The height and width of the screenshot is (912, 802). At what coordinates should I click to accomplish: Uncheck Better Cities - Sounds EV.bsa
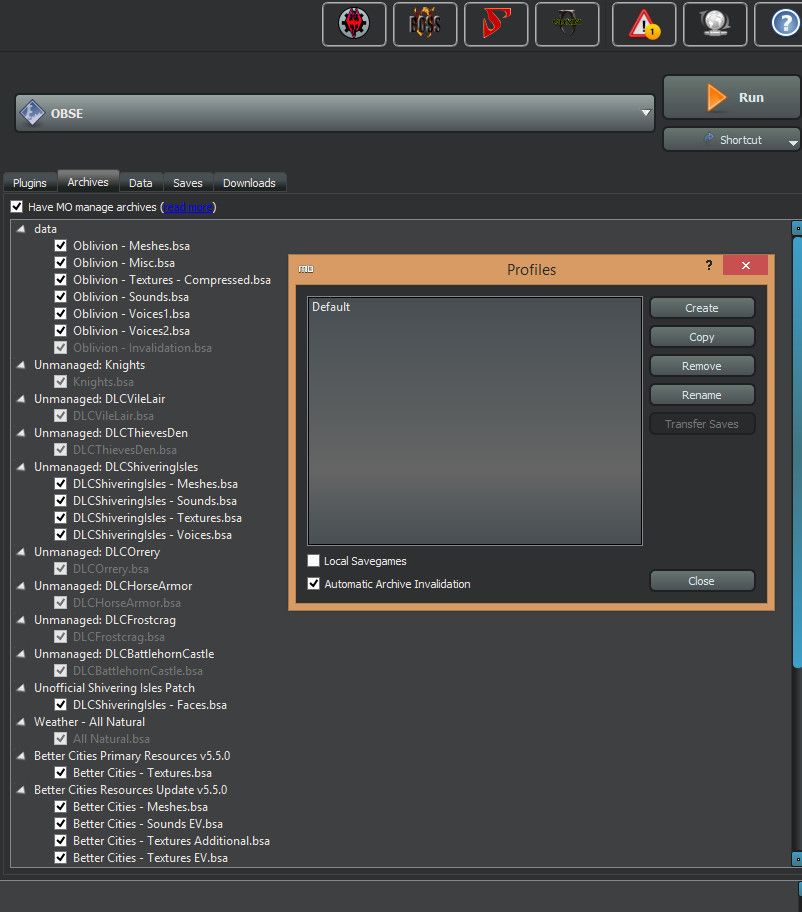[x=60, y=824]
